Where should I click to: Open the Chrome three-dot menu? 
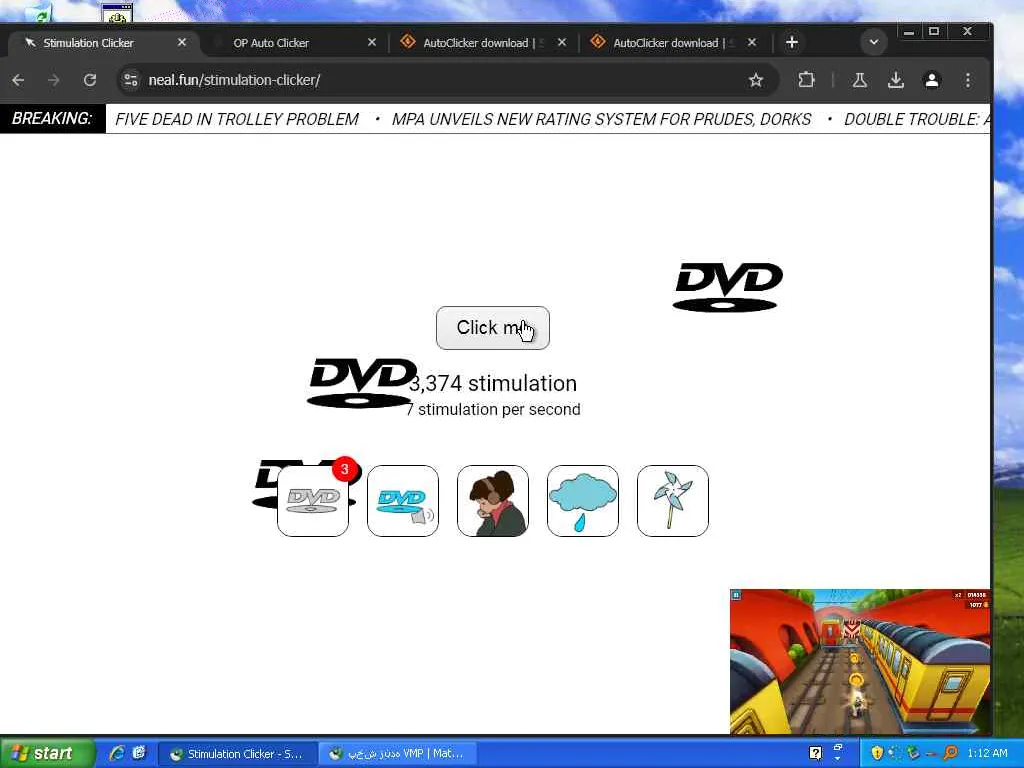pyautogui.click(x=968, y=80)
